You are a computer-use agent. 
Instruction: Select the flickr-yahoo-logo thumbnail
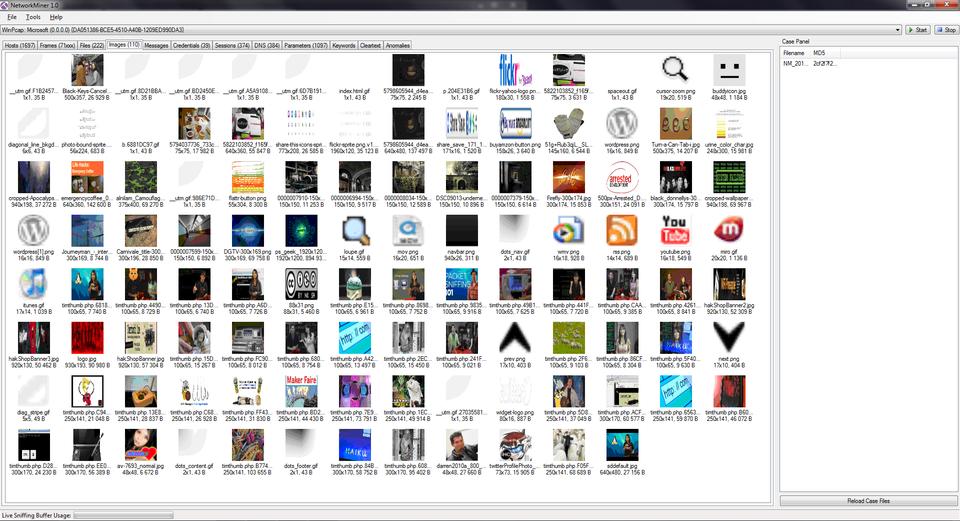point(514,69)
